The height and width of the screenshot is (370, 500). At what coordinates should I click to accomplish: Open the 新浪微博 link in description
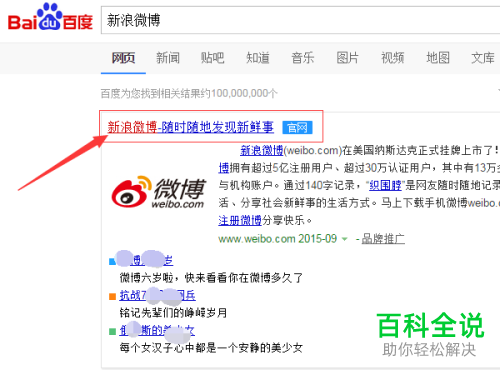click(x=262, y=150)
